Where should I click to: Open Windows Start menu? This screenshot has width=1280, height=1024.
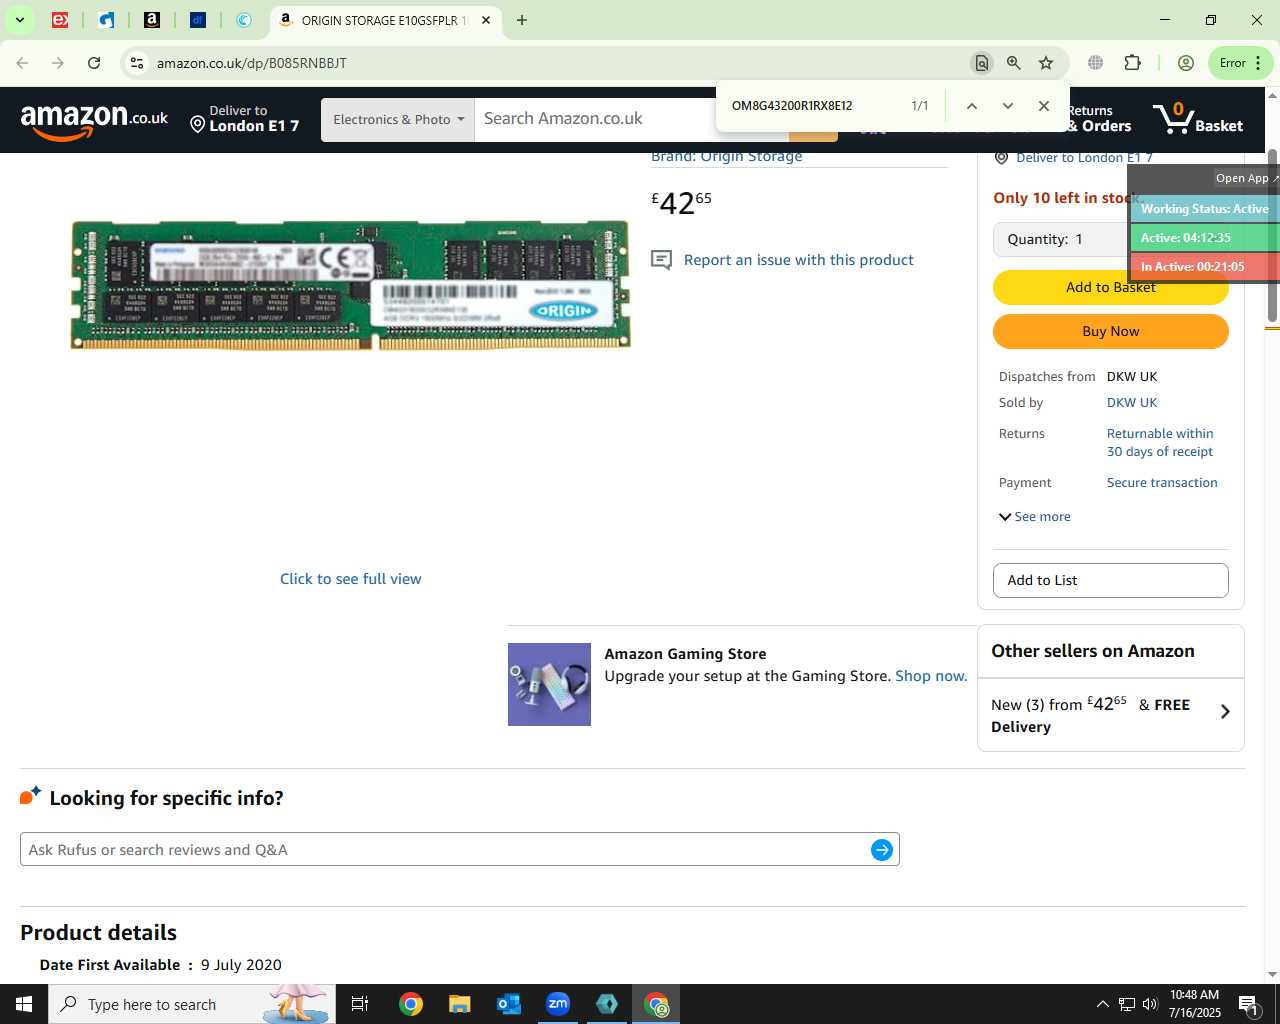tap(24, 1004)
